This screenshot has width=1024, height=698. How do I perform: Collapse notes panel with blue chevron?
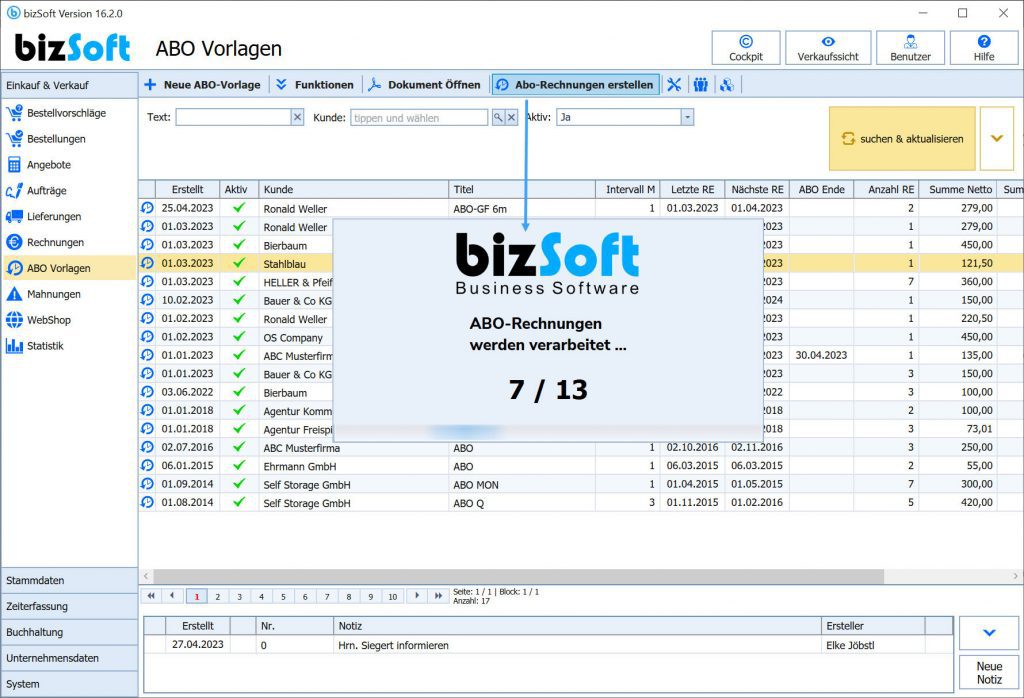click(x=989, y=633)
